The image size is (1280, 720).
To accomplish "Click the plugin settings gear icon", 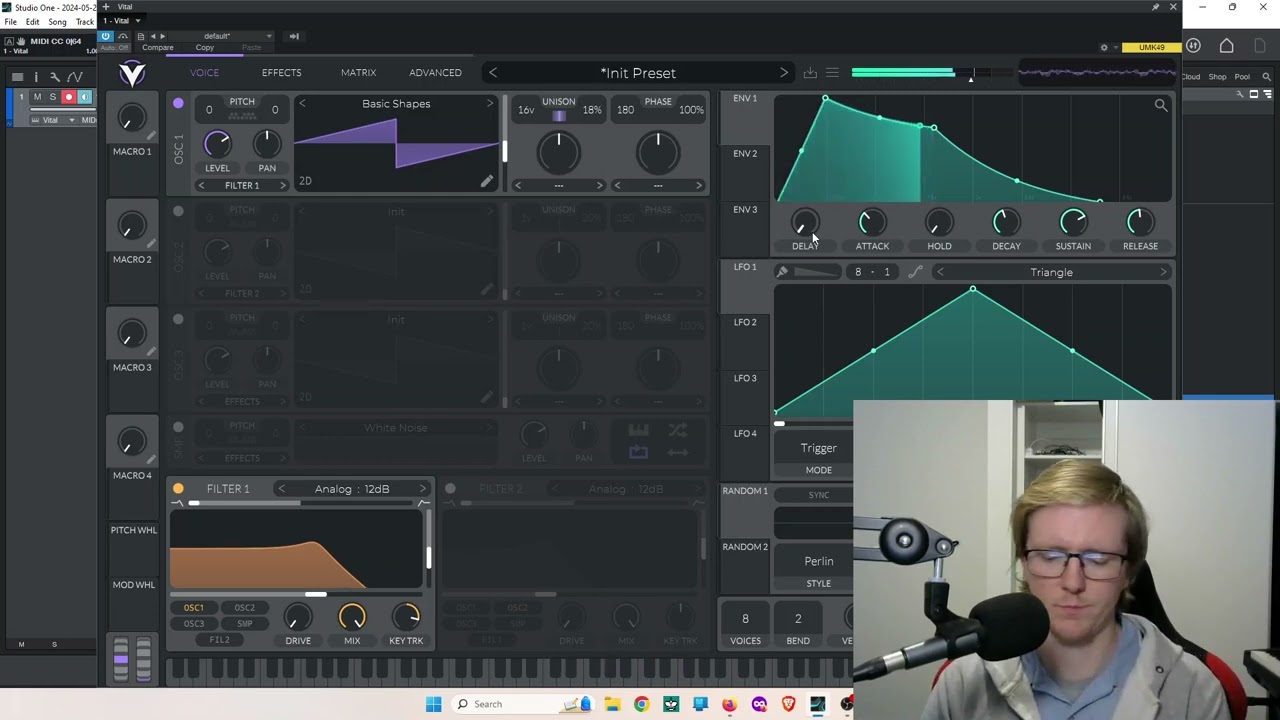I will pyautogui.click(x=1104, y=47).
